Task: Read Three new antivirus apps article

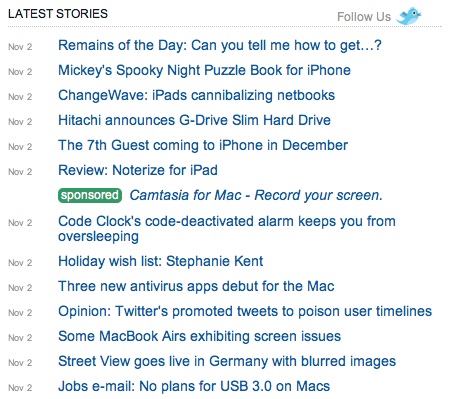Action: 196,286
